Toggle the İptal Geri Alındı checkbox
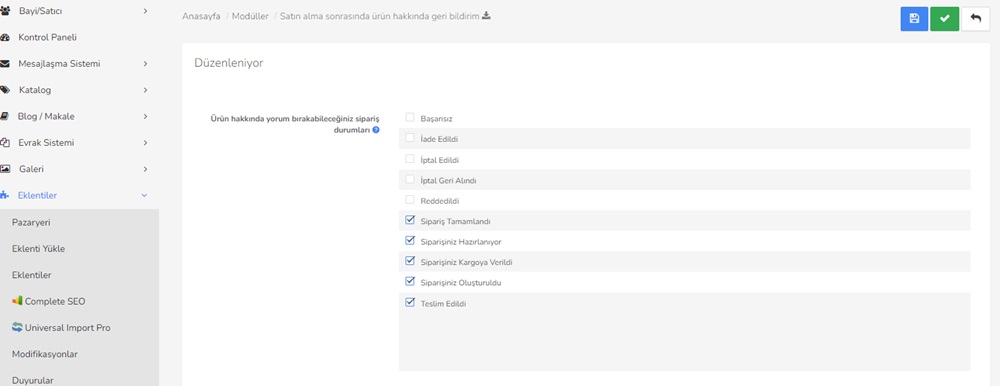 click(x=409, y=179)
